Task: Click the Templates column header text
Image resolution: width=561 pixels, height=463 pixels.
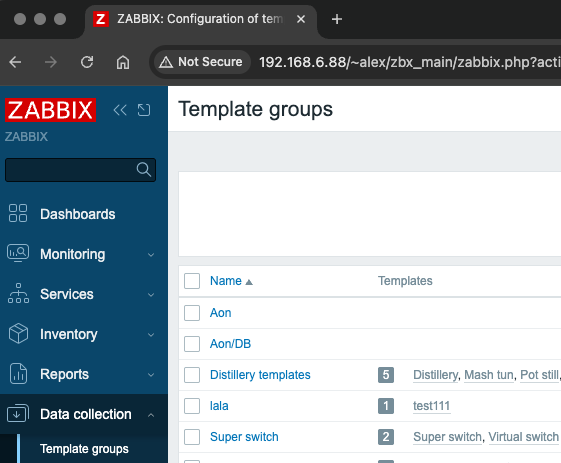Action: pyautogui.click(x=405, y=281)
